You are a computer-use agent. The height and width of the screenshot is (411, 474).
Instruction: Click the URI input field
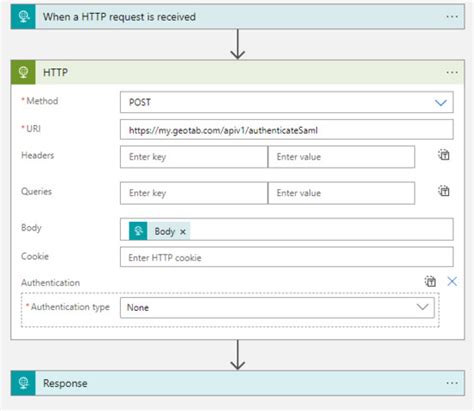click(x=287, y=130)
